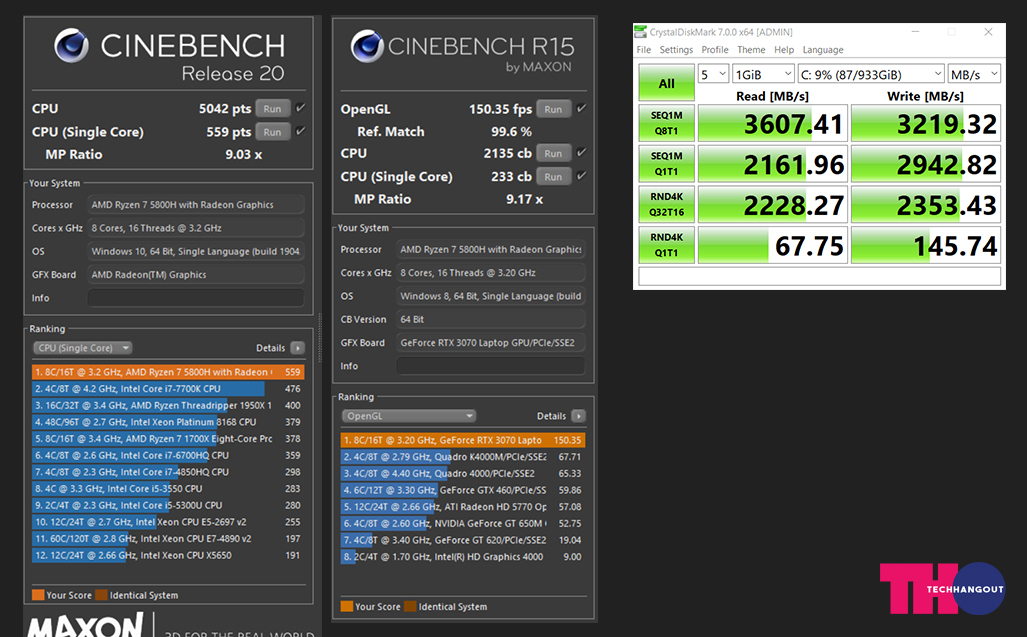Screen dimensions: 1027x637
Task: Run the OpenGL test in Cinebench R15
Action: click(x=553, y=109)
